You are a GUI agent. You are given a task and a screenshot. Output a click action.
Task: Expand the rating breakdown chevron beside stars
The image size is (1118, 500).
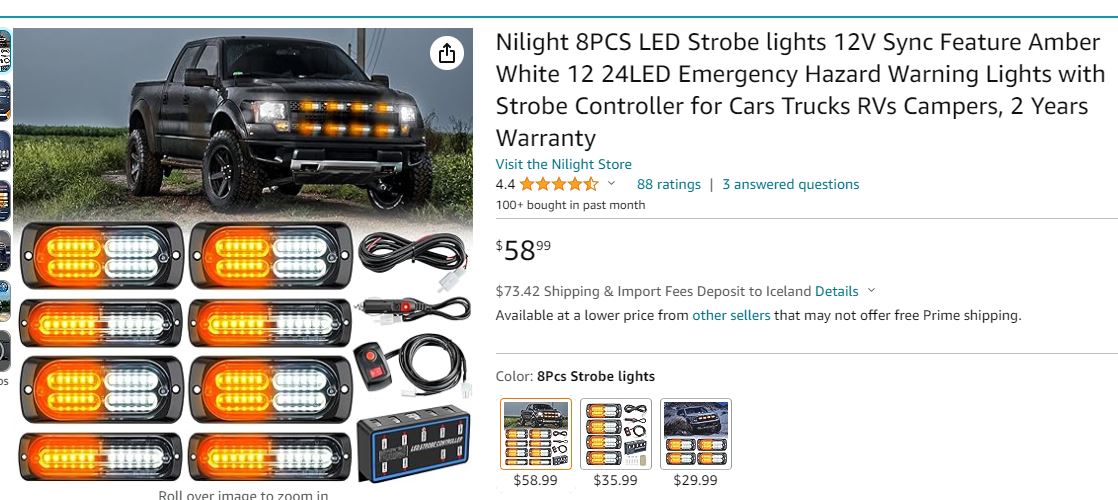(x=611, y=183)
